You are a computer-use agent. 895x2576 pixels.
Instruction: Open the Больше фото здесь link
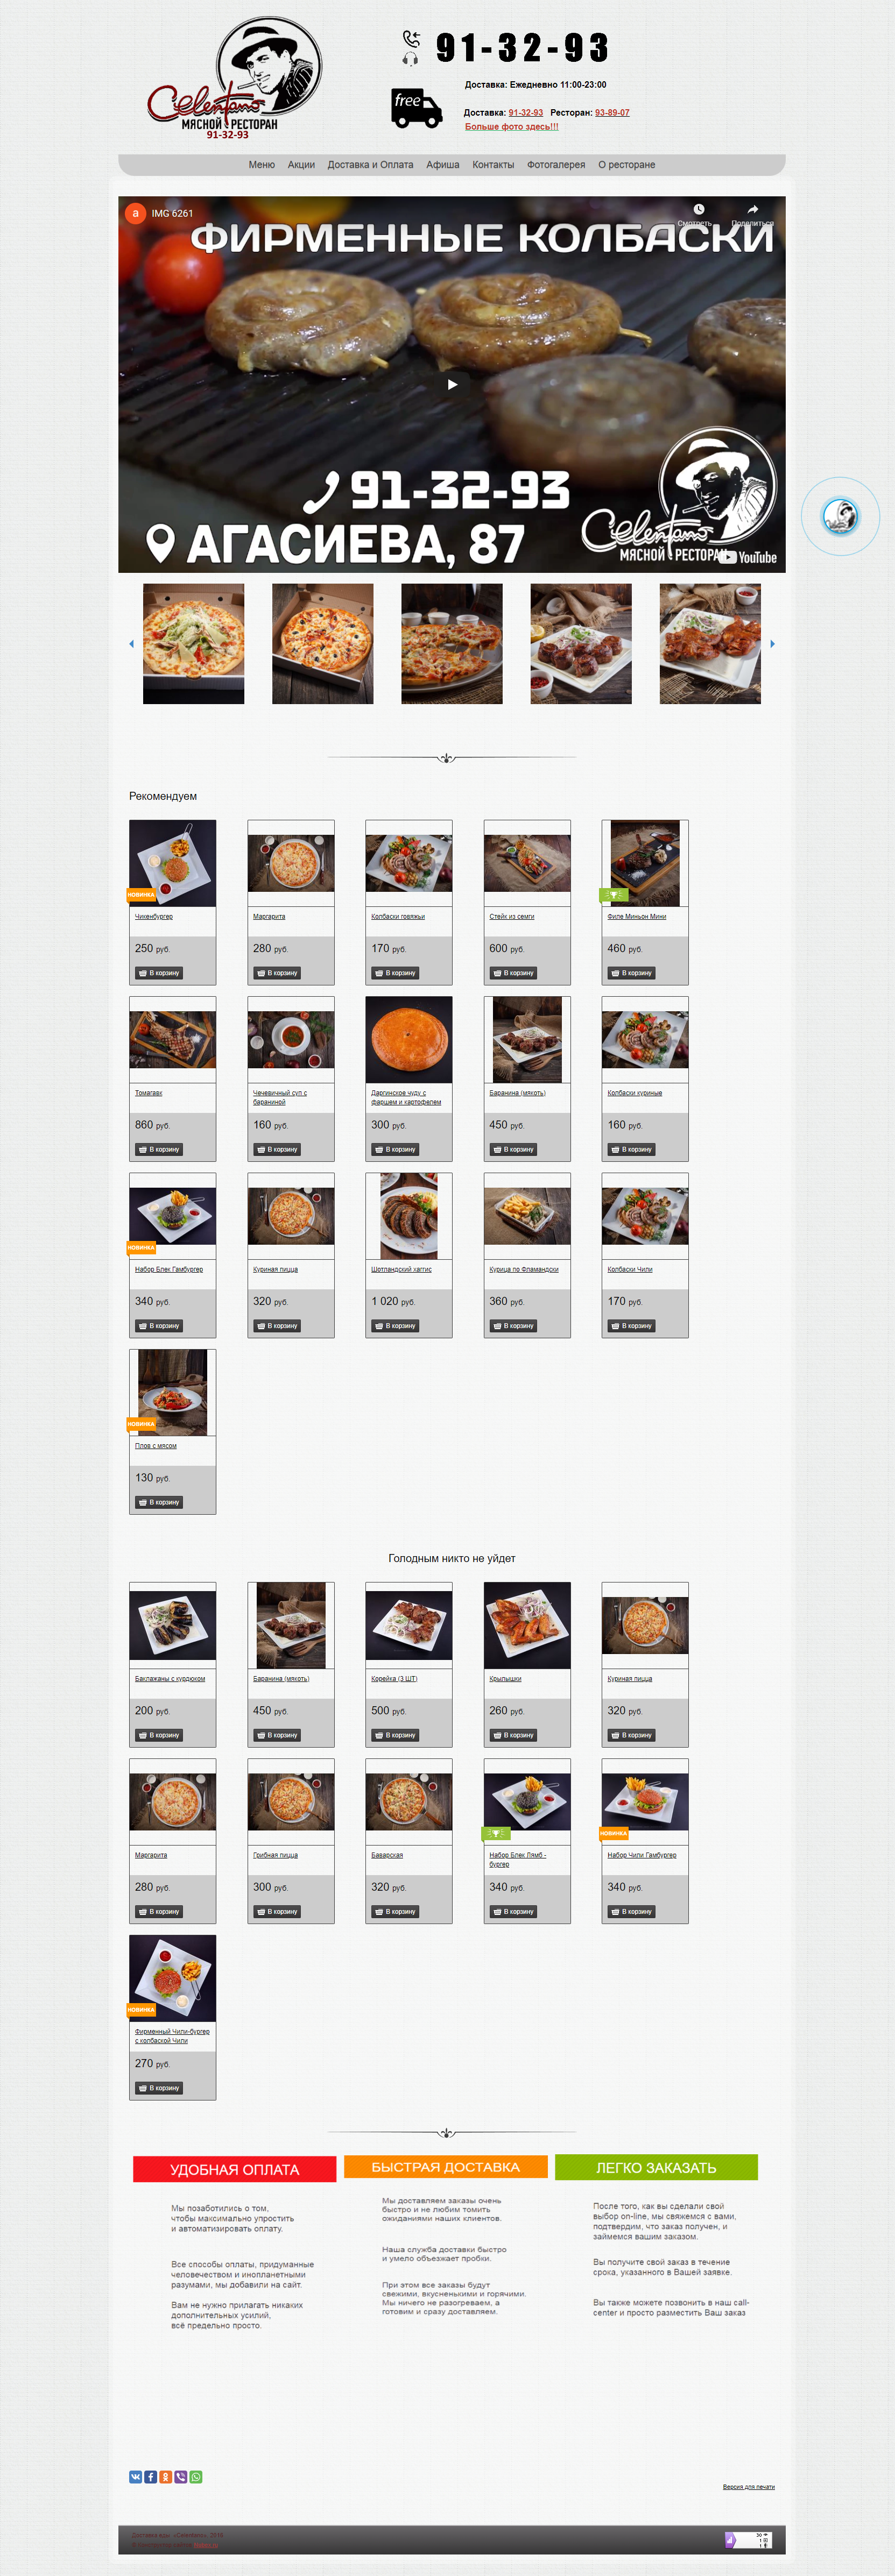coord(511,126)
